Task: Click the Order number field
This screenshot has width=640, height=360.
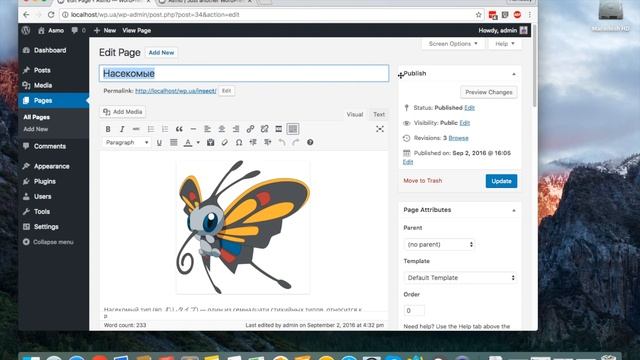Action: tap(414, 311)
